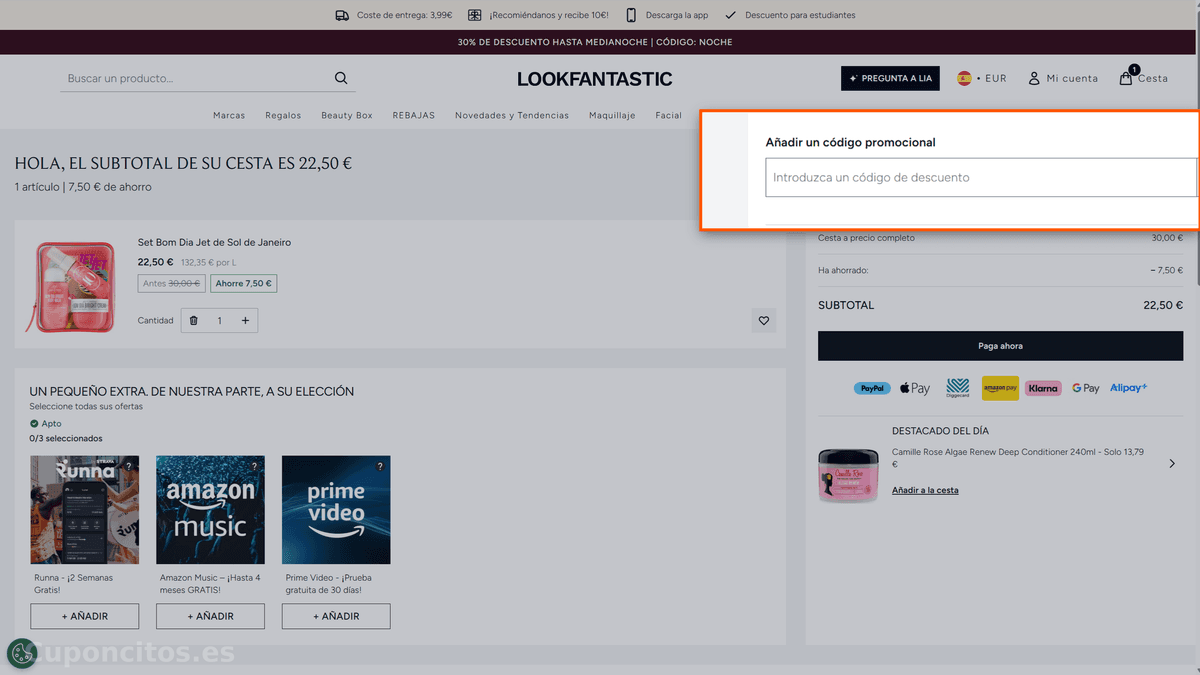Click the Paga ahora button

tap(1000, 346)
